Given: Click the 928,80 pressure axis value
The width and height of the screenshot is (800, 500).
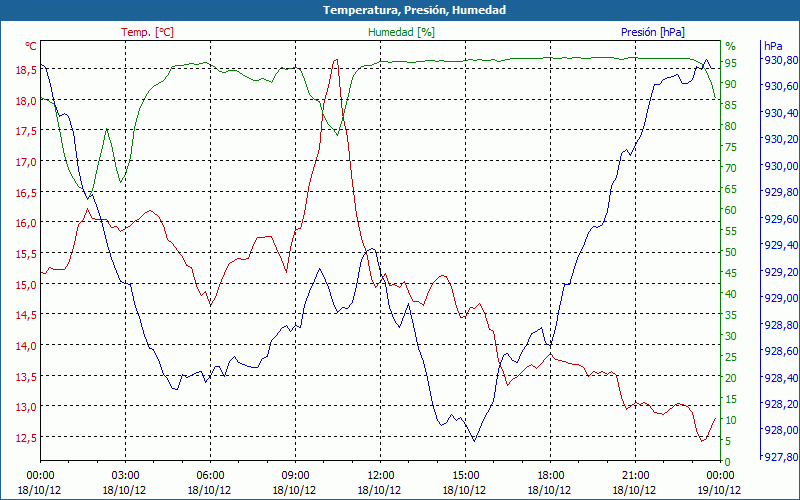Looking at the screenshot, I should click(x=781, y=324).
